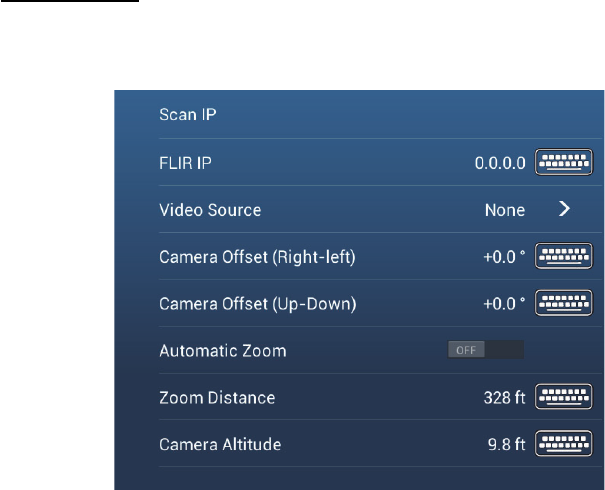The width and height of the screenshot is (605, 490).
Task: Toggle the Automatic Zoom switch
Action: pos(485,350)
